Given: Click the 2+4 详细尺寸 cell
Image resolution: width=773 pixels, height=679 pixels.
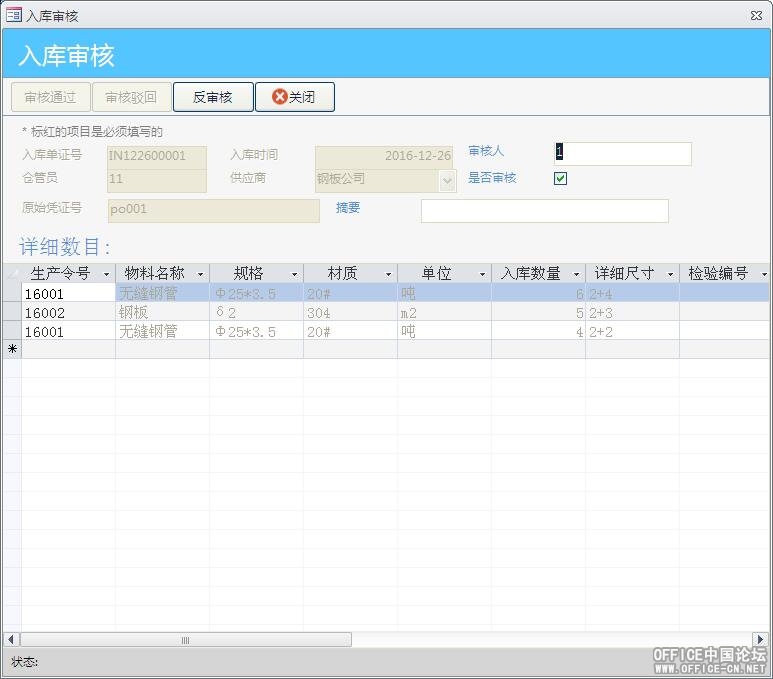Looking at the screenshot, I should 632,293.
